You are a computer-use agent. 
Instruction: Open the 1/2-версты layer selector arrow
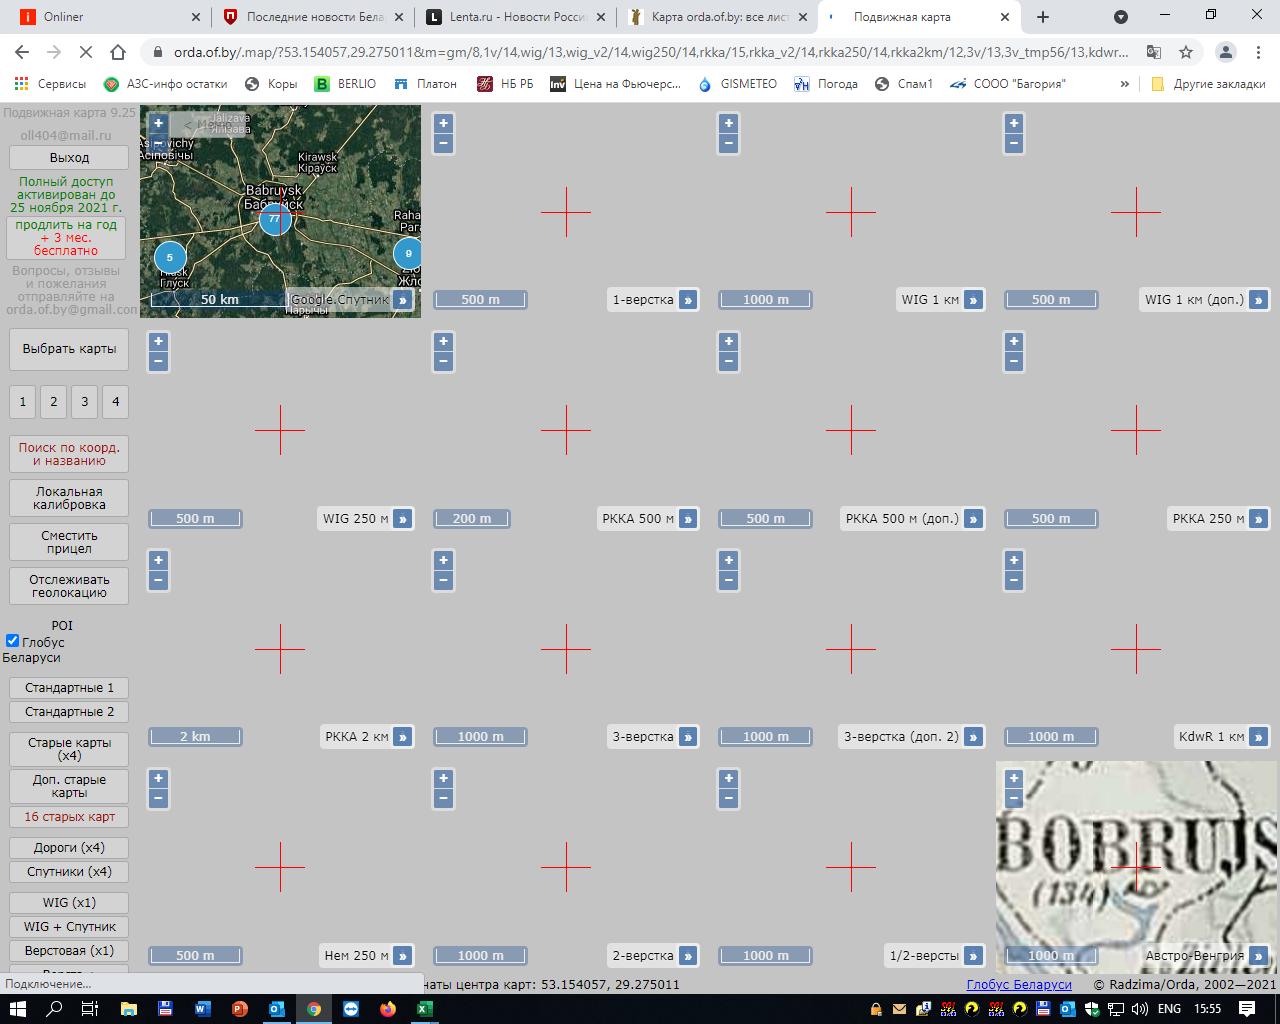pyautogui.click(x=973, y=956)
